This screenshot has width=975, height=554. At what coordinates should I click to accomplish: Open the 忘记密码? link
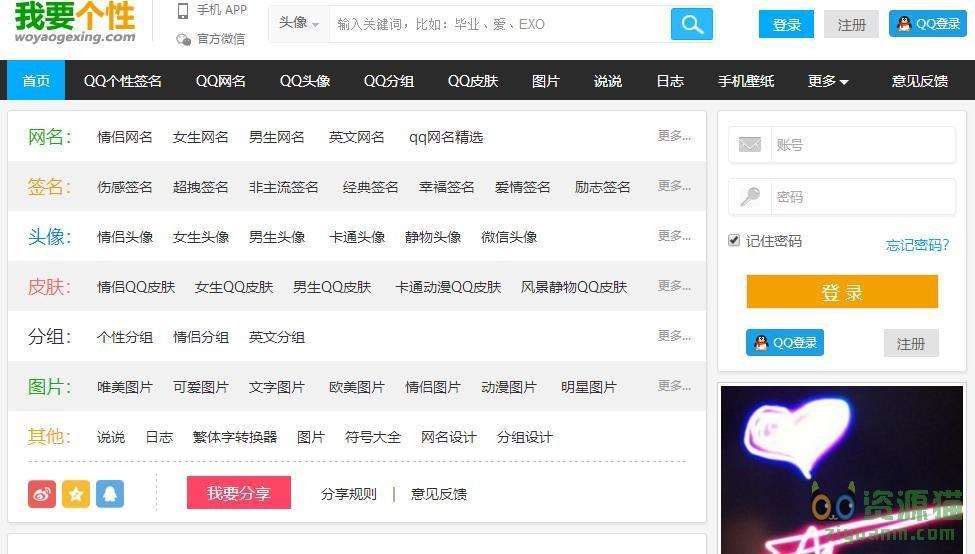click(x=918, y=244)
